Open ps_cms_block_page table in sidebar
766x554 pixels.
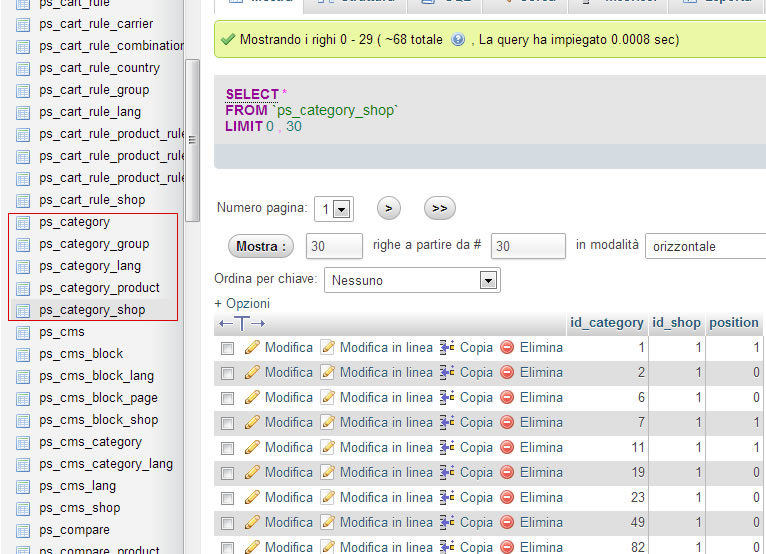click(x=99, y=398)
